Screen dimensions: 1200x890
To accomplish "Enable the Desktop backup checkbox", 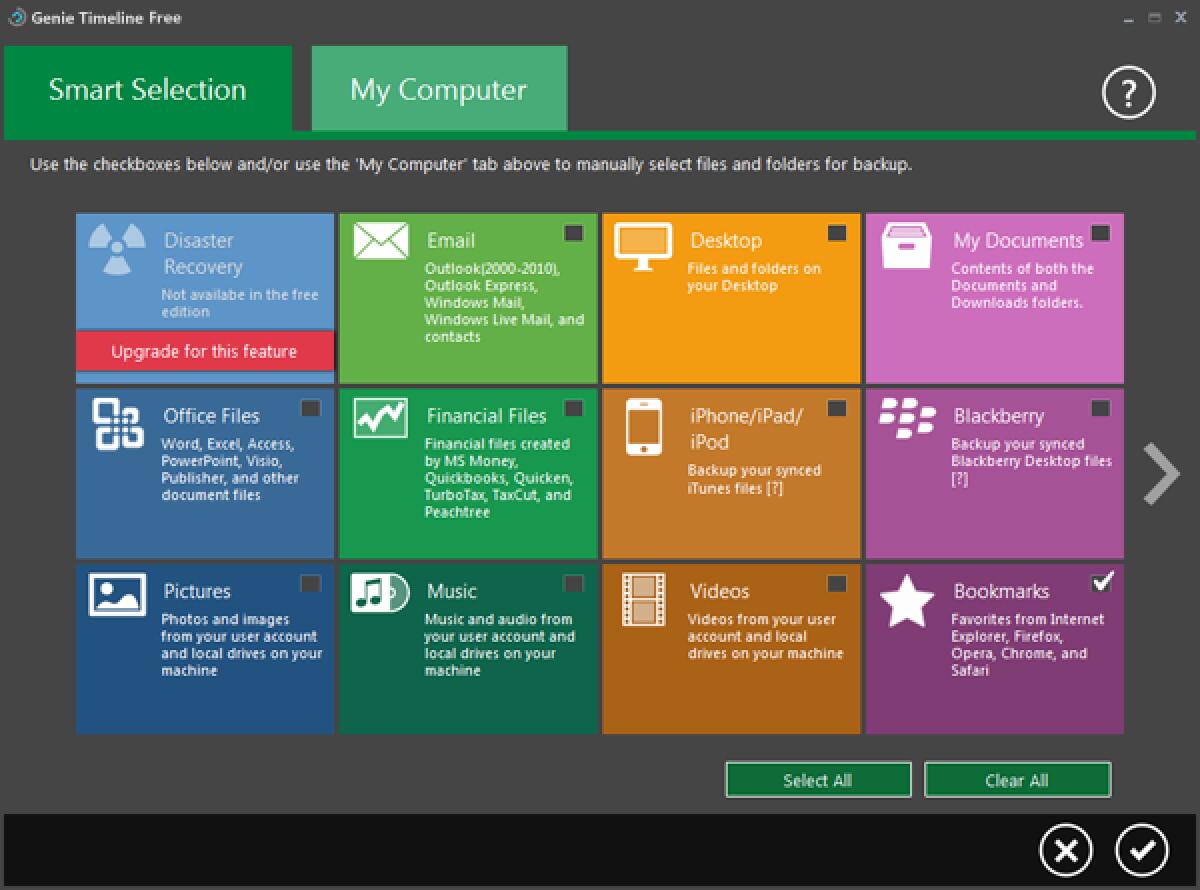I will (x=837, y=232).
